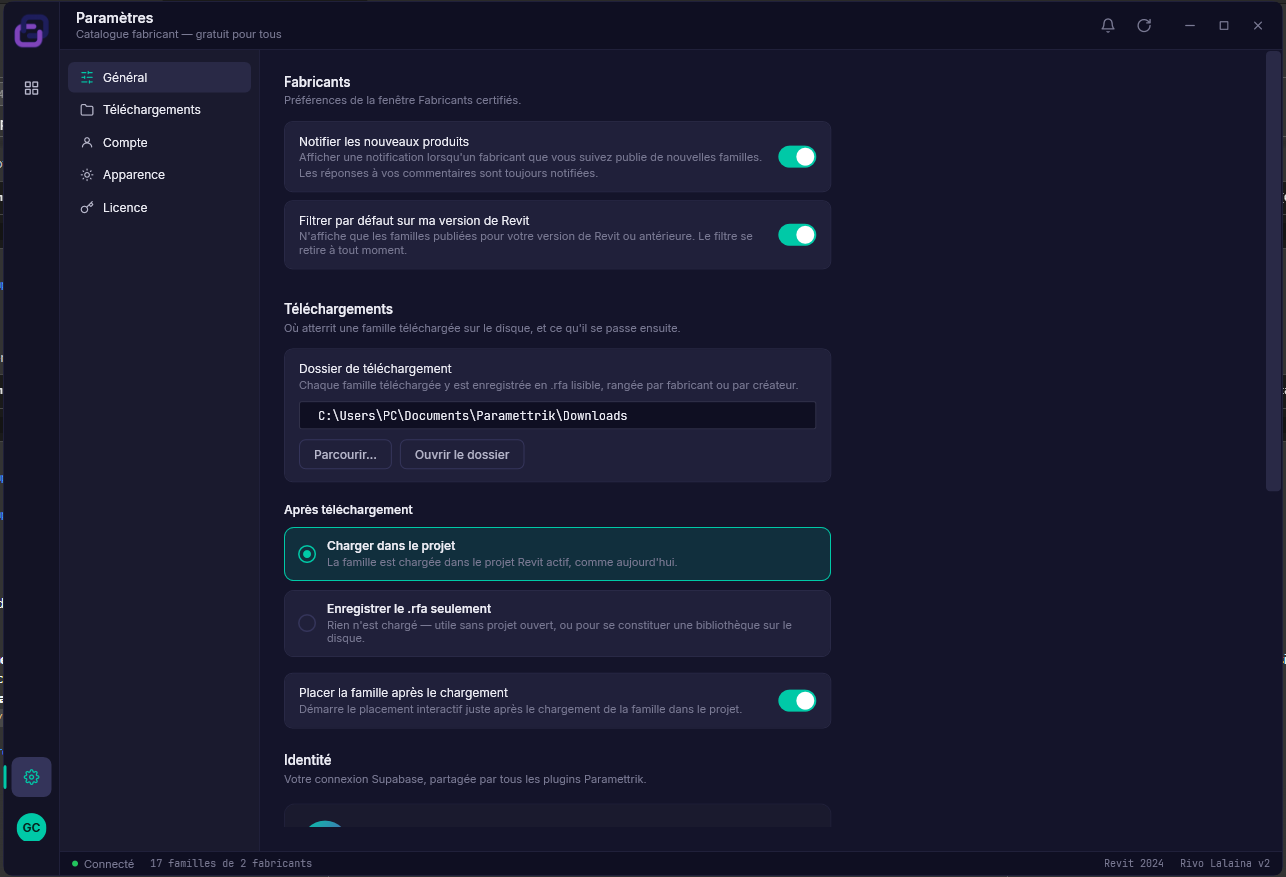Click the refresh icon in title bar
Screen dimensions: 1286x877
(1144, 25)
